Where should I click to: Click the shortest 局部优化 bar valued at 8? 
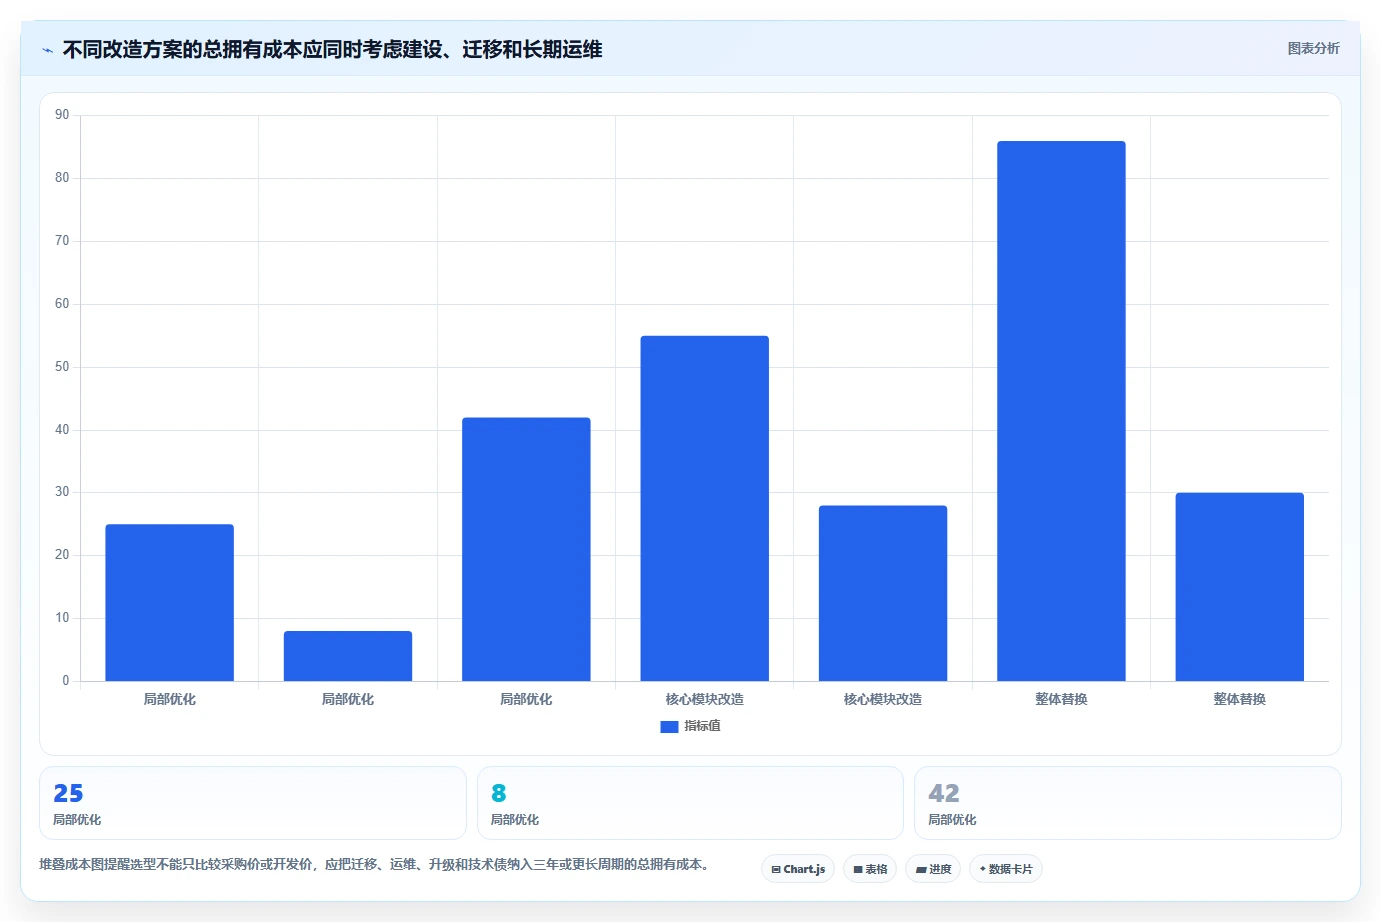(x=348, y=656)
